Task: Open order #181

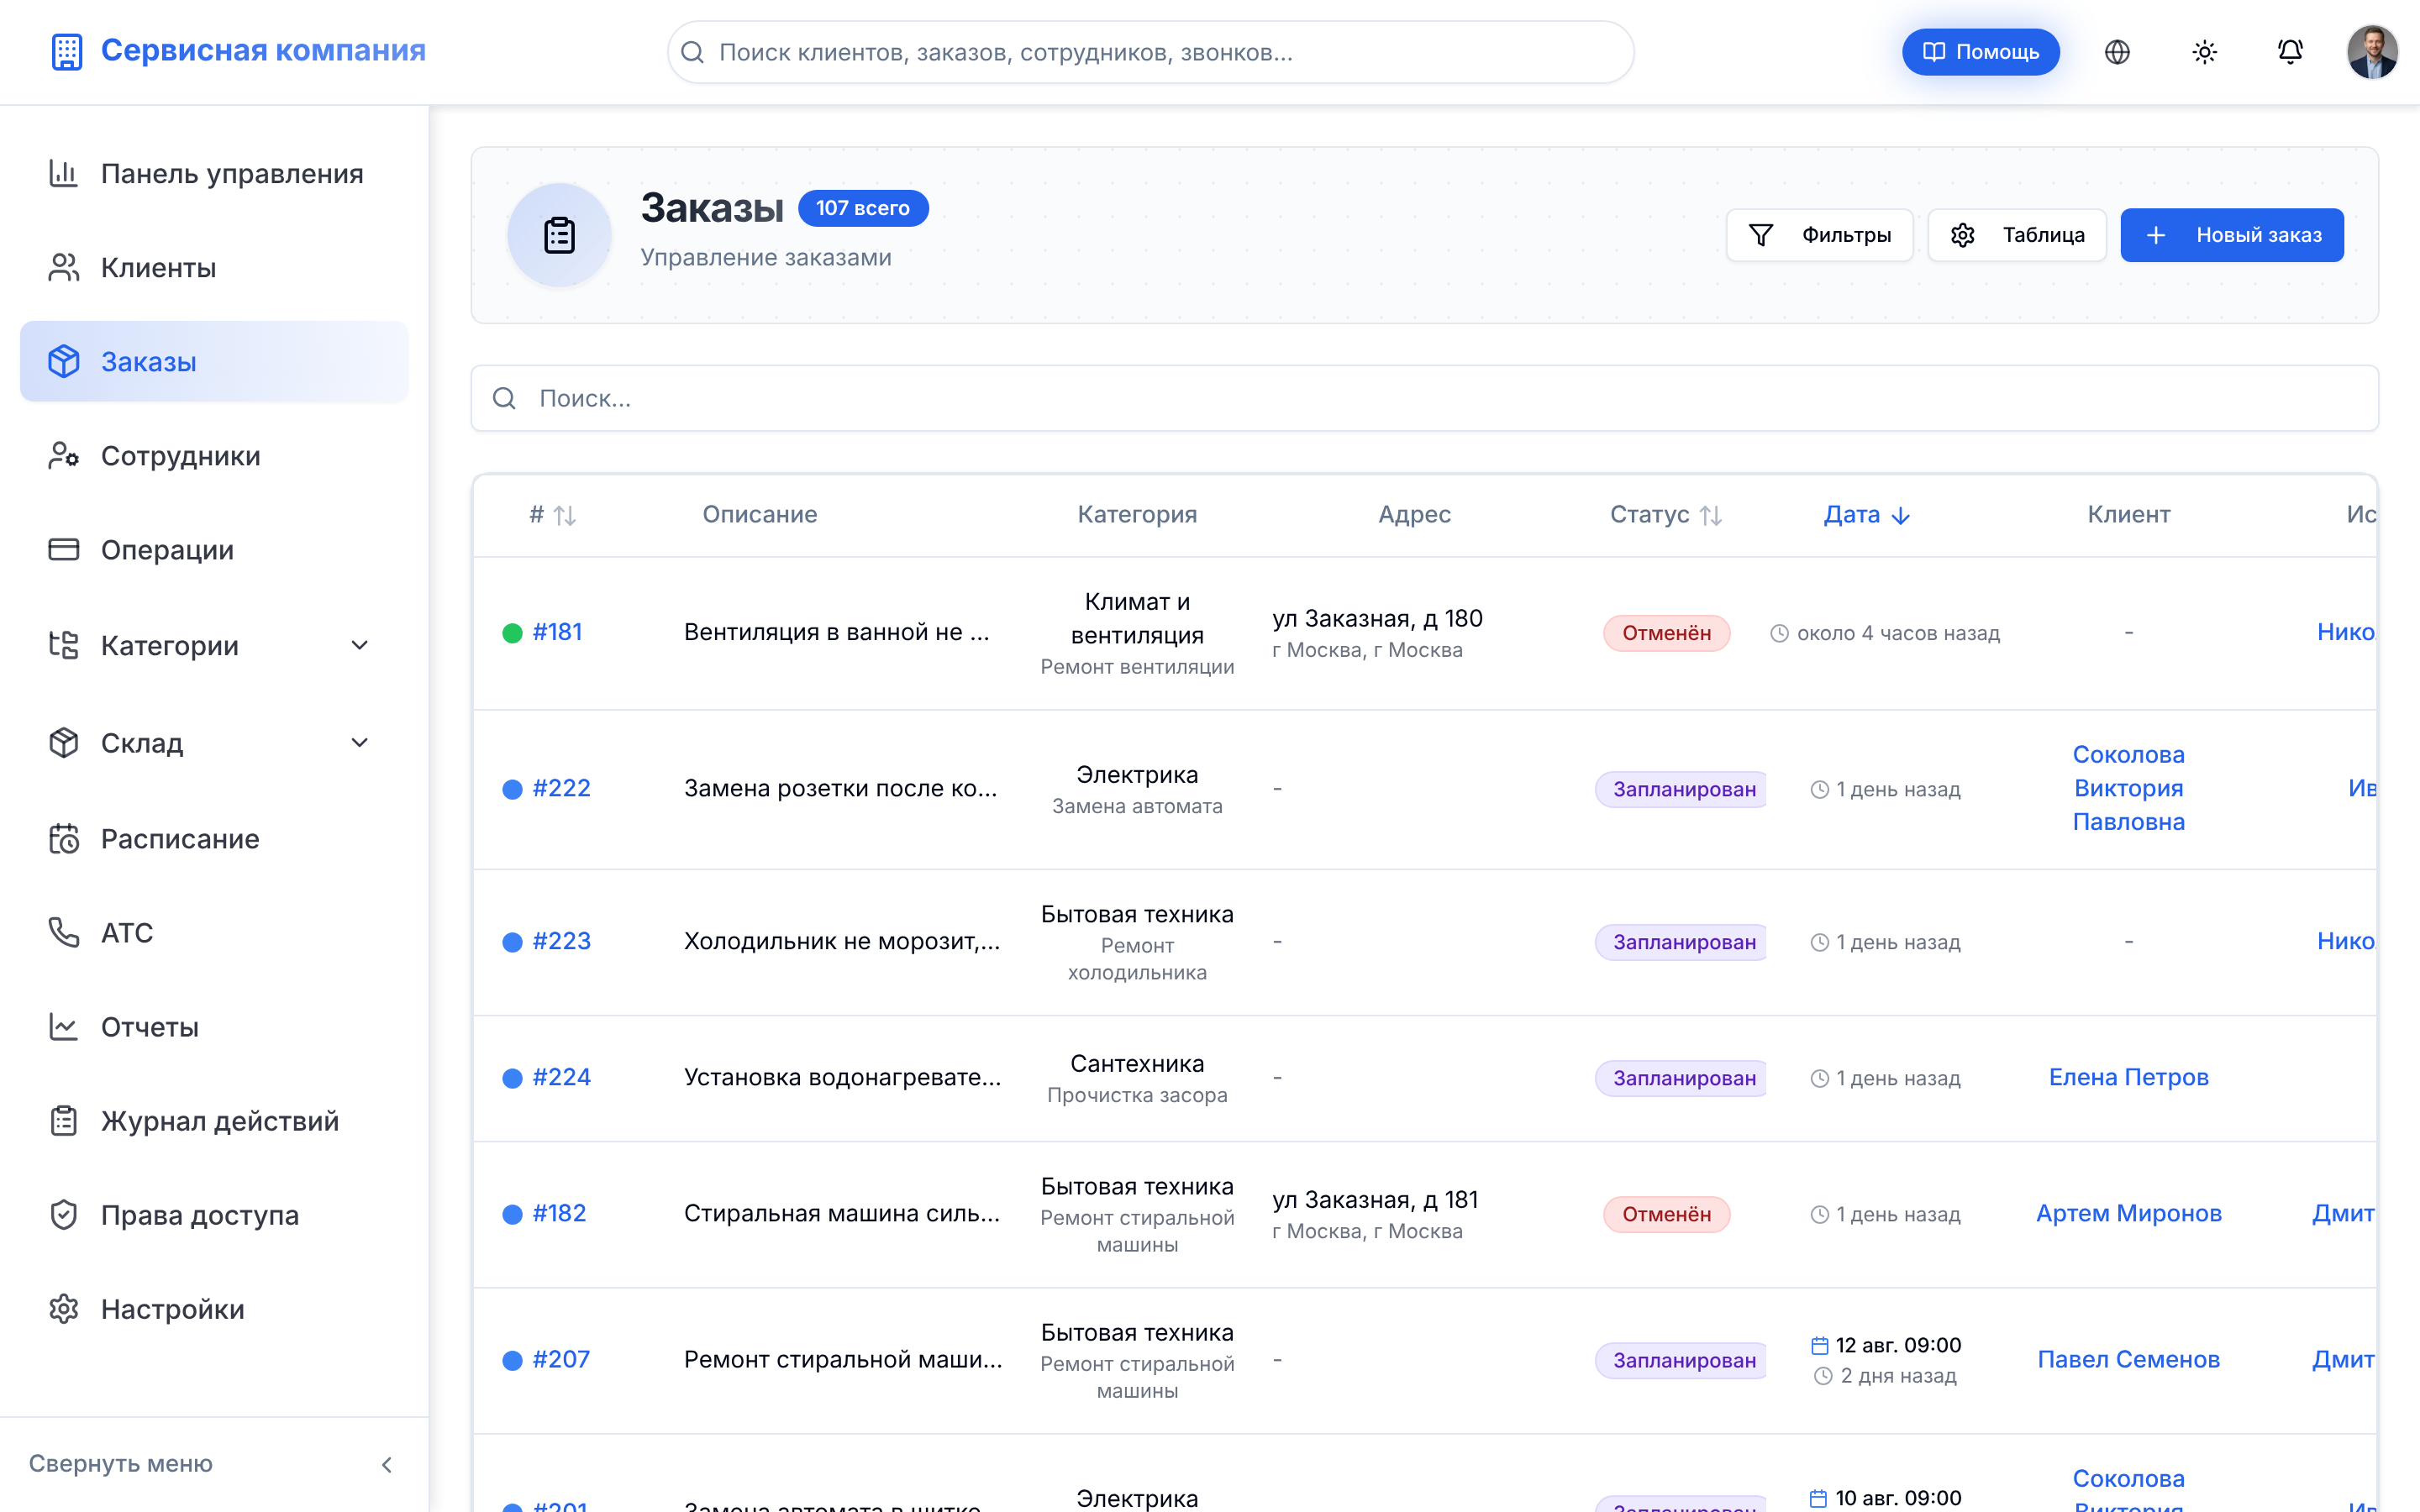Action: (x=557, y=632)
